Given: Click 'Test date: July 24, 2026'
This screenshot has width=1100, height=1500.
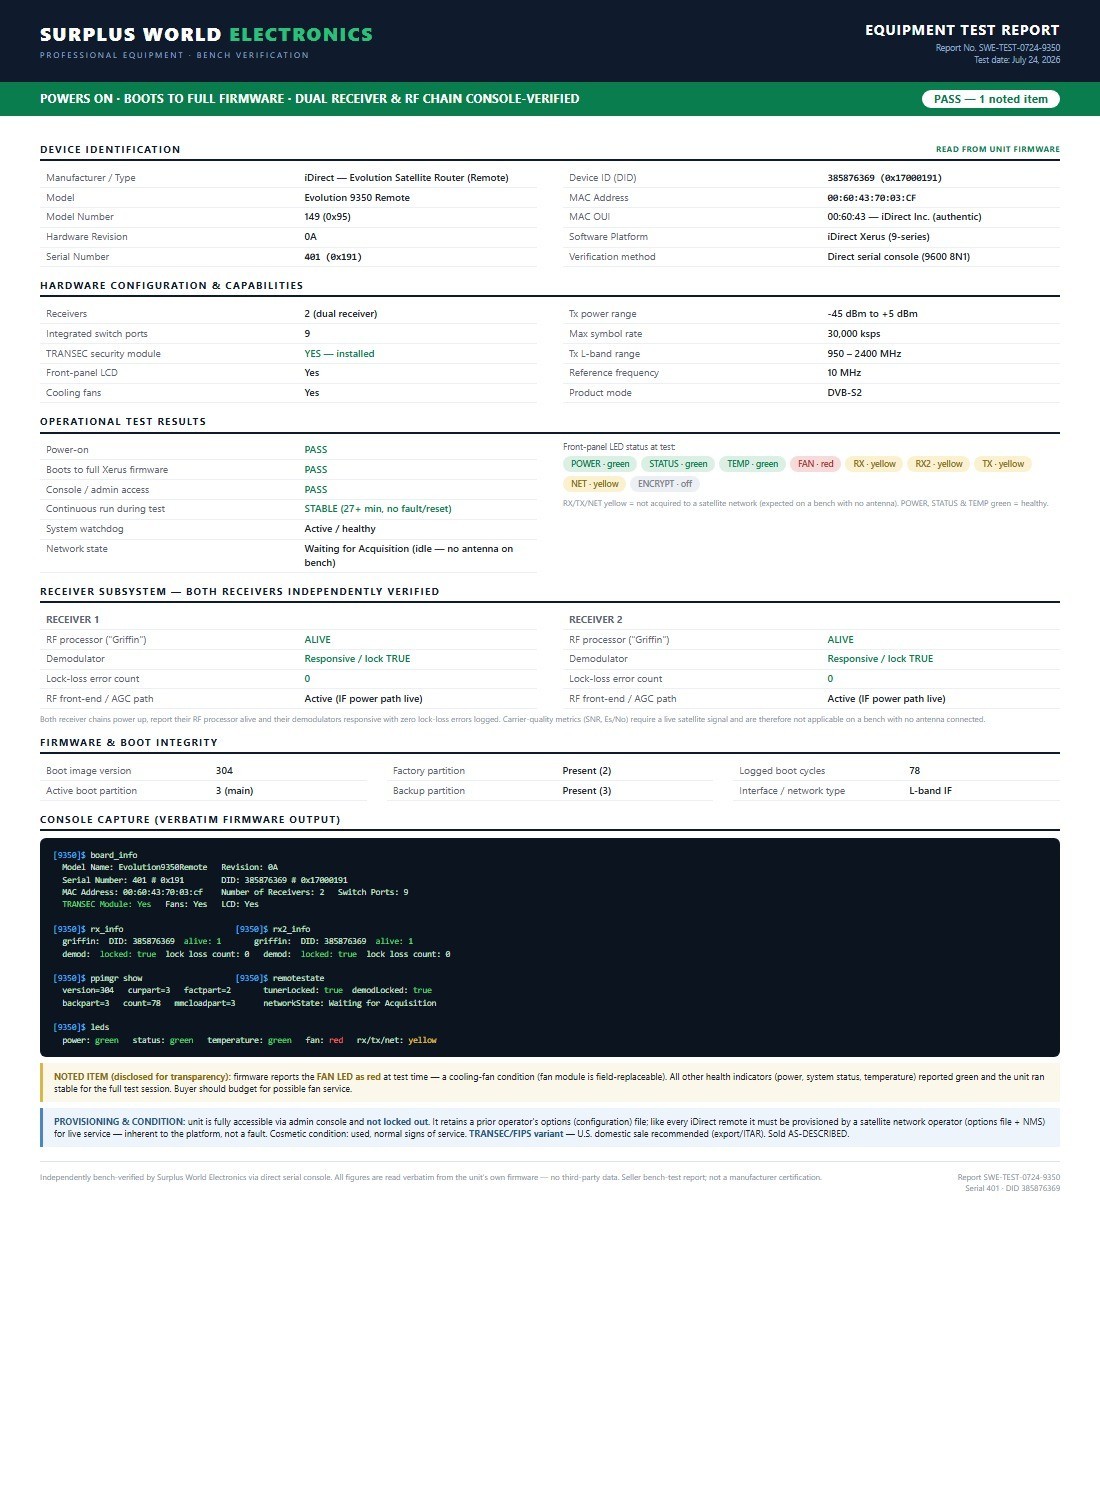Looking at the screenshot, I should pyautogui.click(x=1017, y=60).
